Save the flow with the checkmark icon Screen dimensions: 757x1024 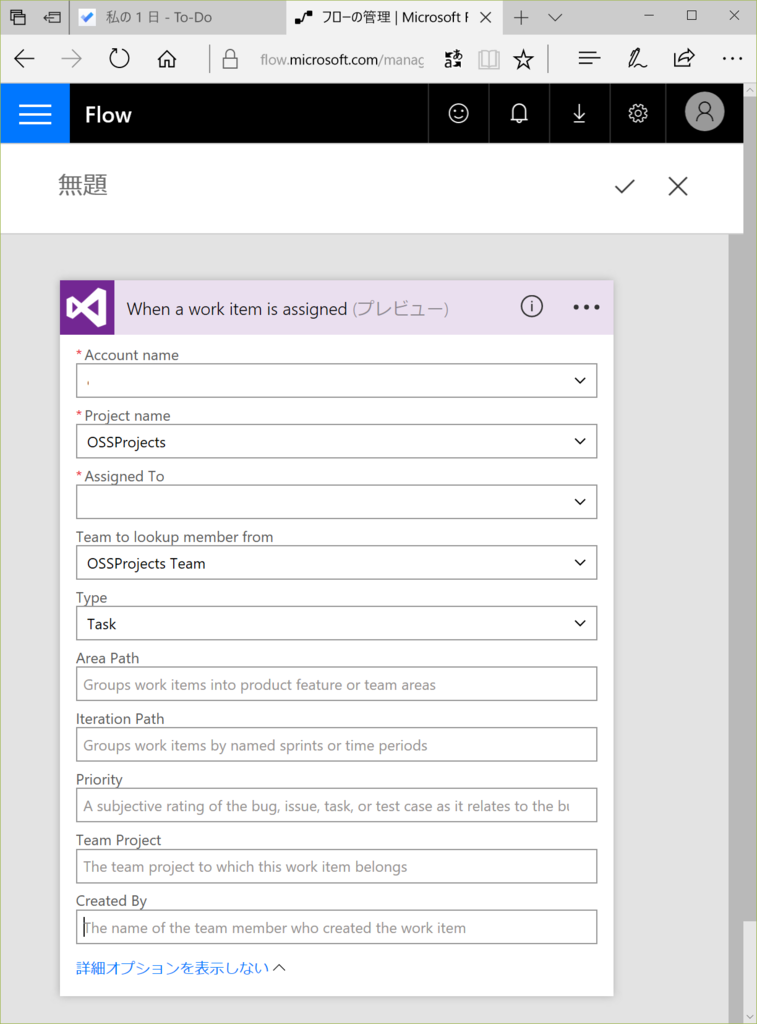[x=624, y=187]
